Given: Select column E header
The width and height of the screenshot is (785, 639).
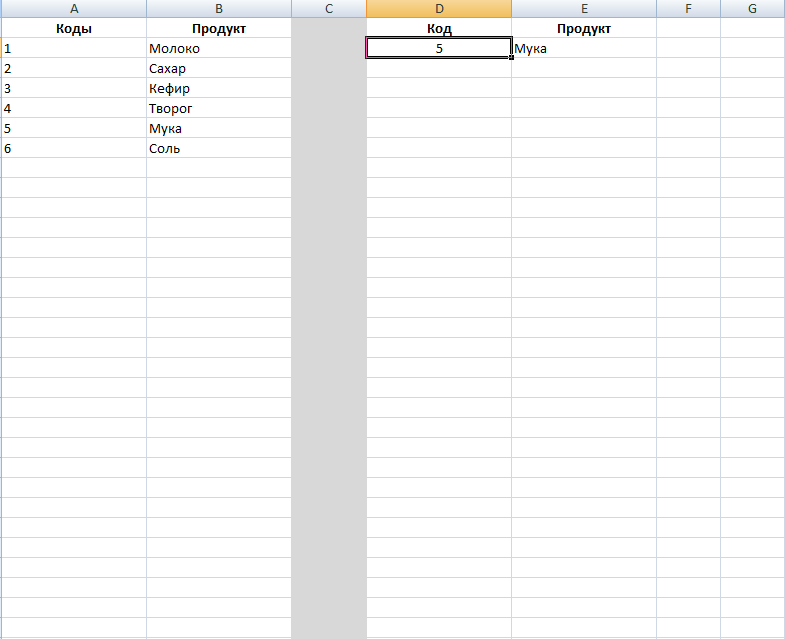Looking at the screenshot, I should 584,9.
